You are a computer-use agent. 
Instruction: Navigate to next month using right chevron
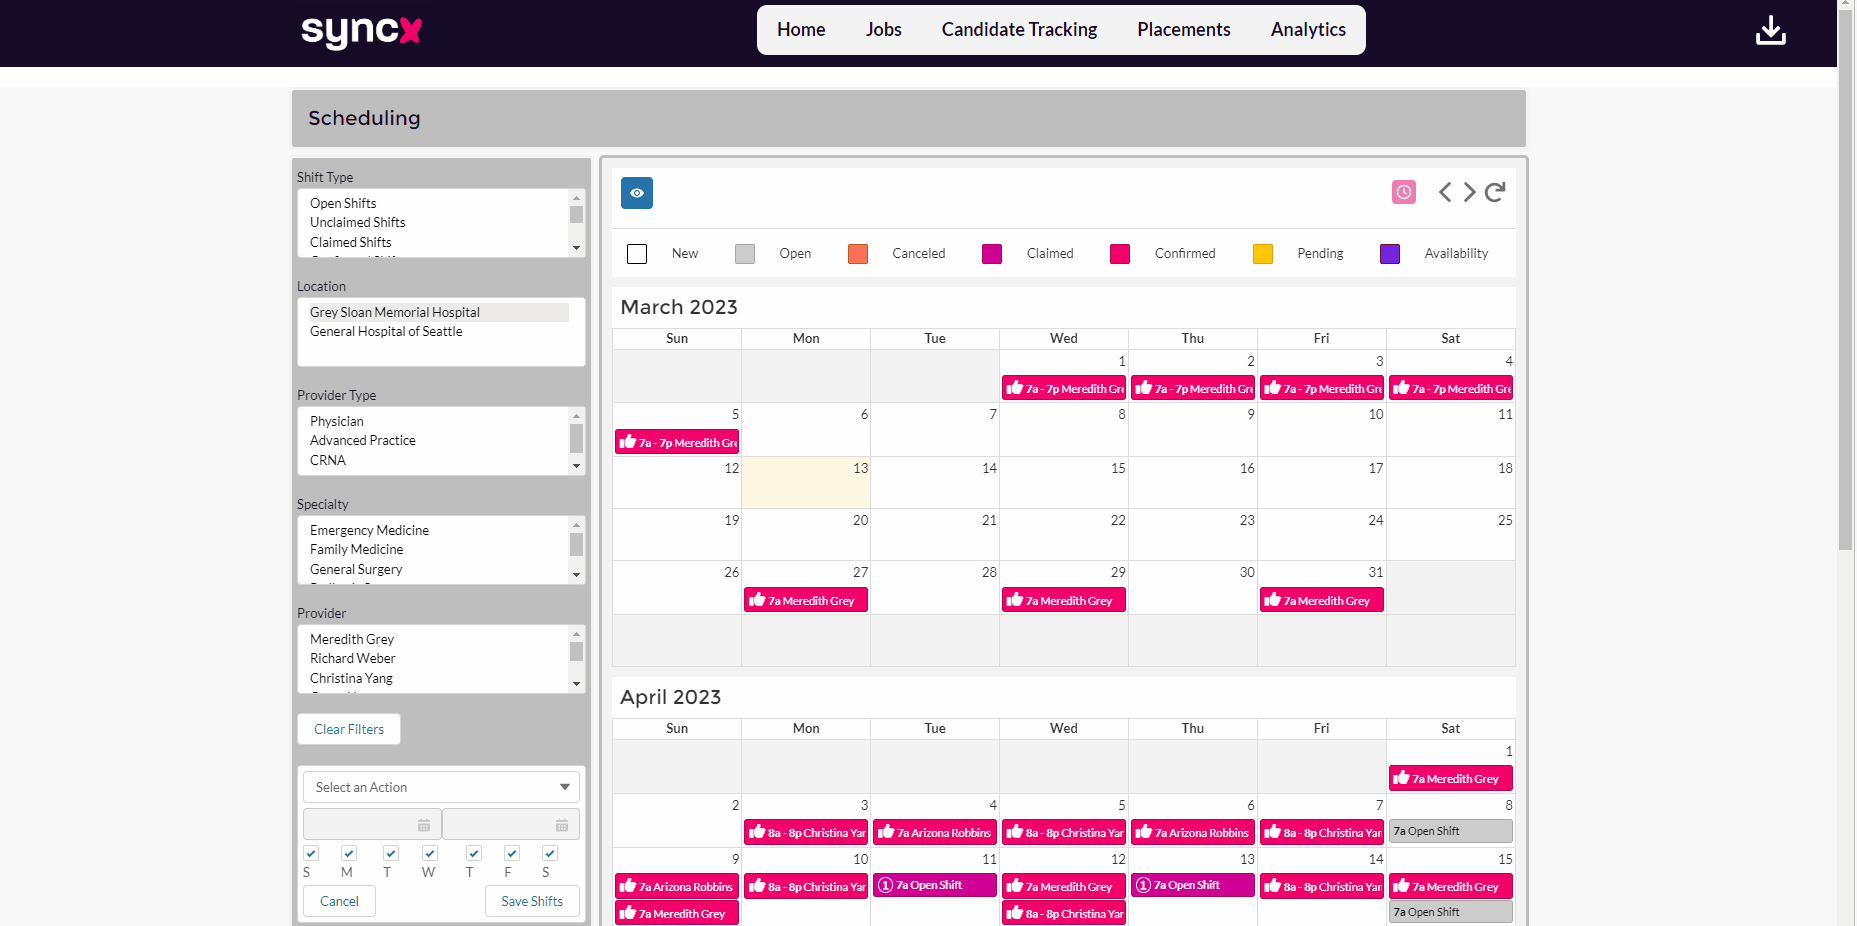click(x=1468, y=191)
